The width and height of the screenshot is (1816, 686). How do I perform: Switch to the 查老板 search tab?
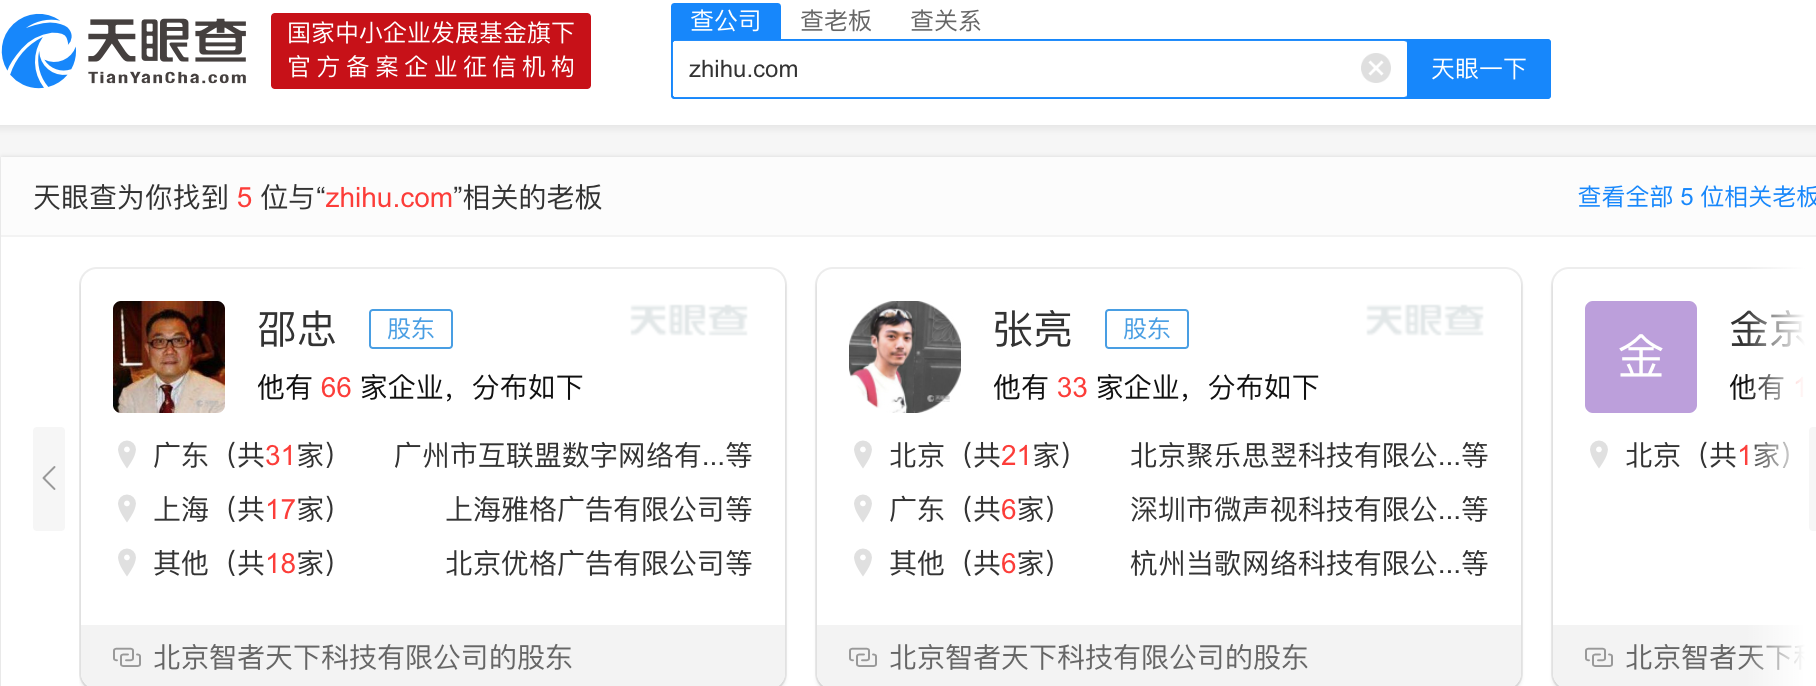[x=836, y=20]
